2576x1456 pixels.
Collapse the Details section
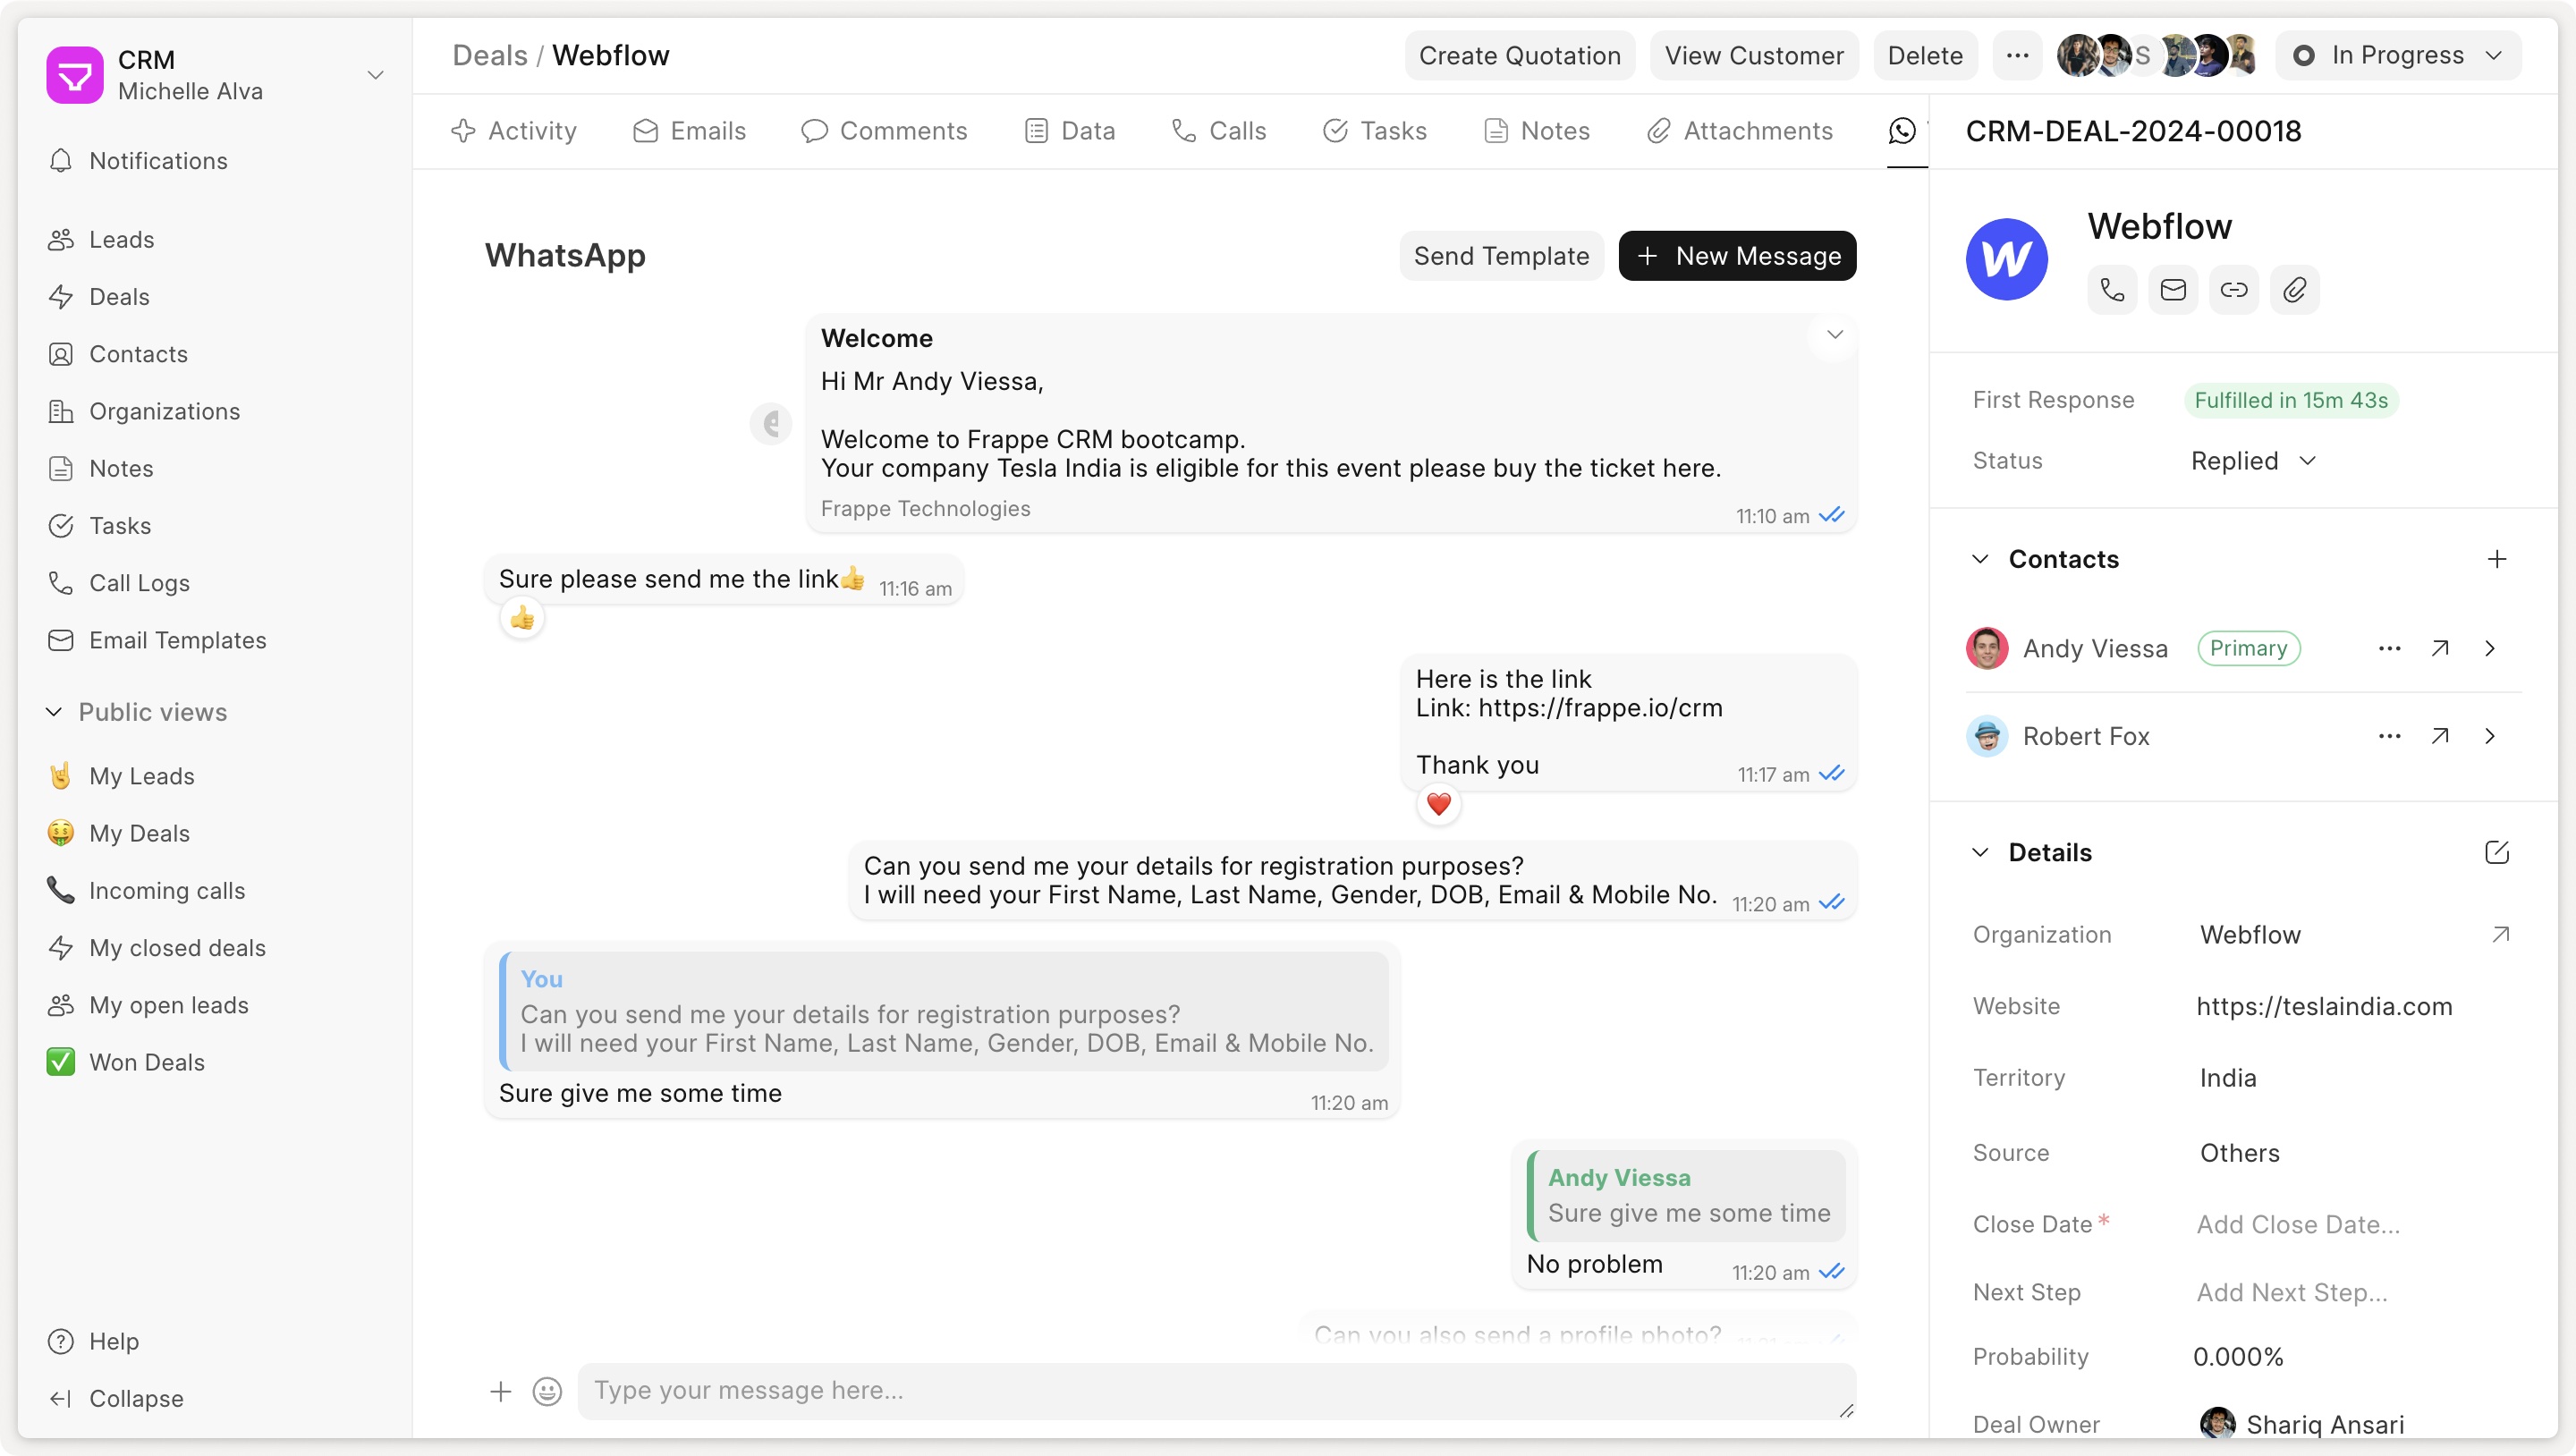(1980, 852)
